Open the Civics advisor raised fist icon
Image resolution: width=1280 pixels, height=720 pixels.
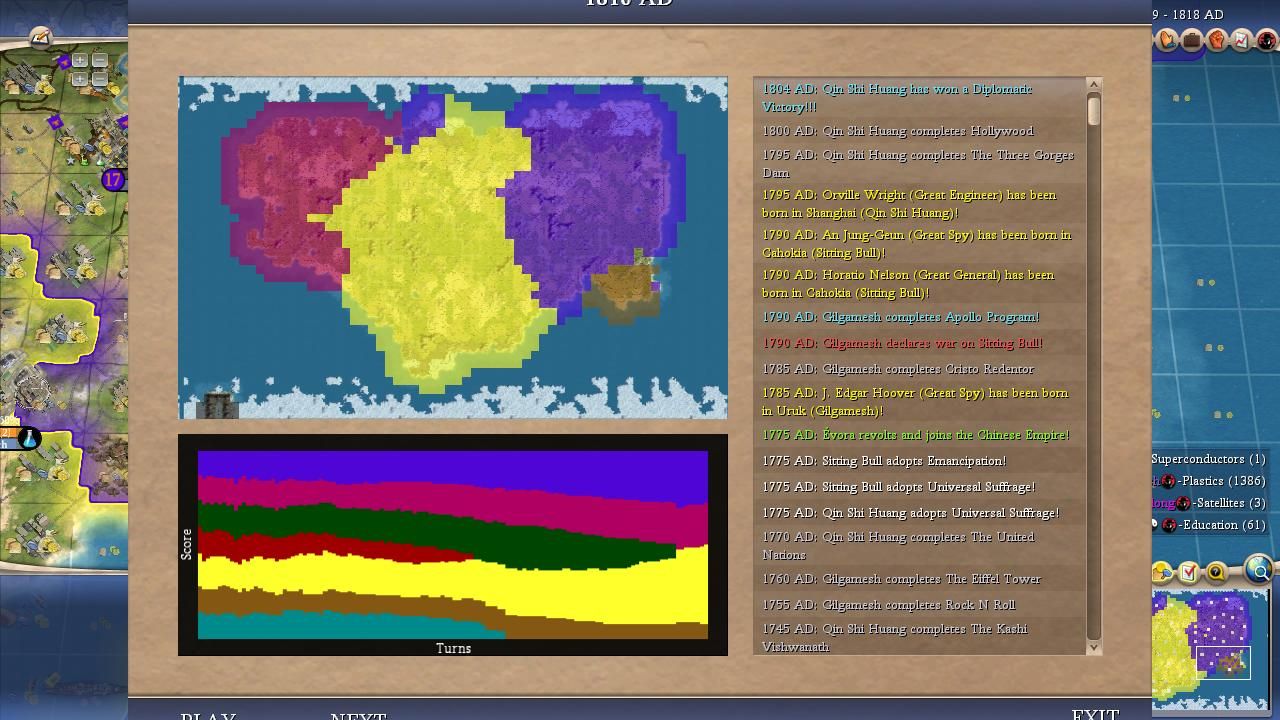[1217, 40]
